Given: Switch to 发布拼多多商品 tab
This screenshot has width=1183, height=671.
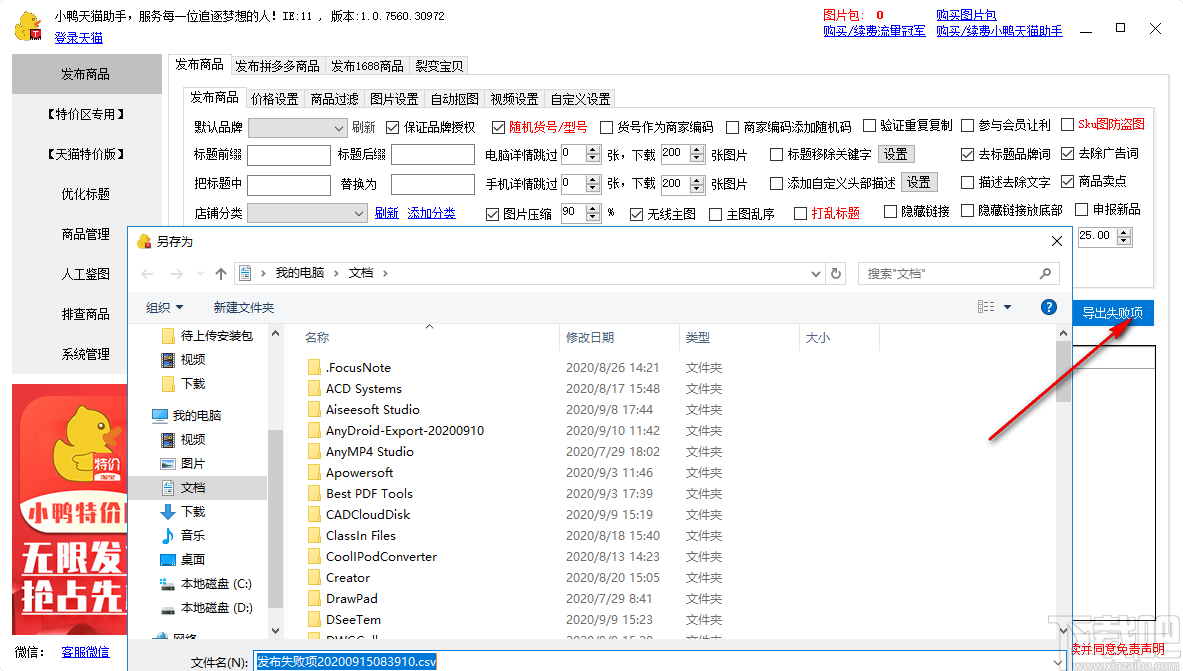Looking at the screenshot, I should point(277,66).
